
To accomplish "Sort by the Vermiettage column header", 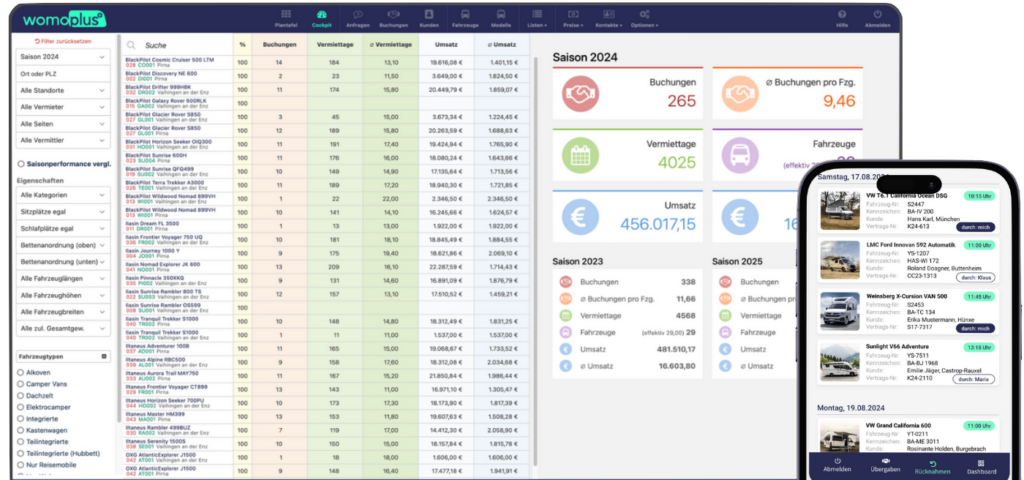I will (x=334, y=45).
